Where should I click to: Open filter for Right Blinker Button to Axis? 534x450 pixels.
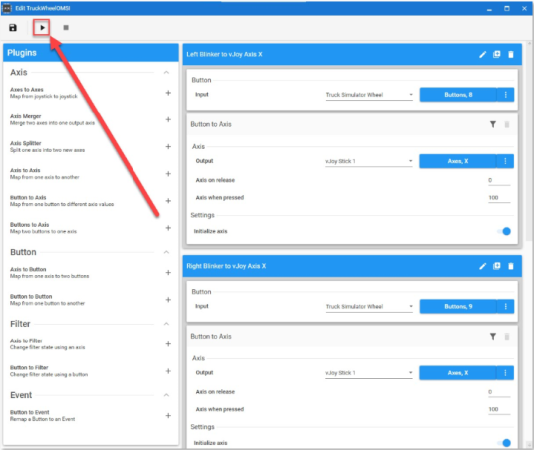(493, 337)
